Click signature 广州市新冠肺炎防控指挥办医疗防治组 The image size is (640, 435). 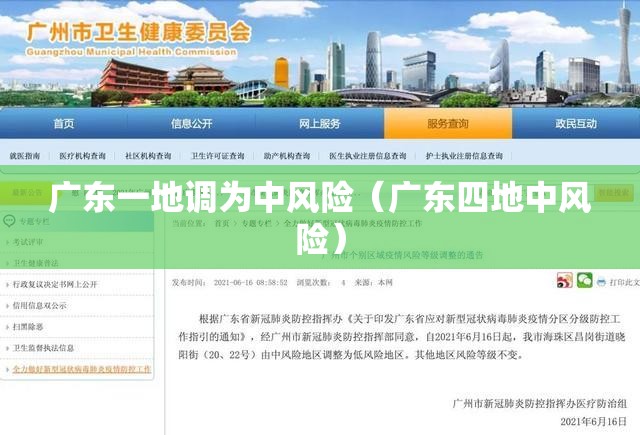(540, 404)
